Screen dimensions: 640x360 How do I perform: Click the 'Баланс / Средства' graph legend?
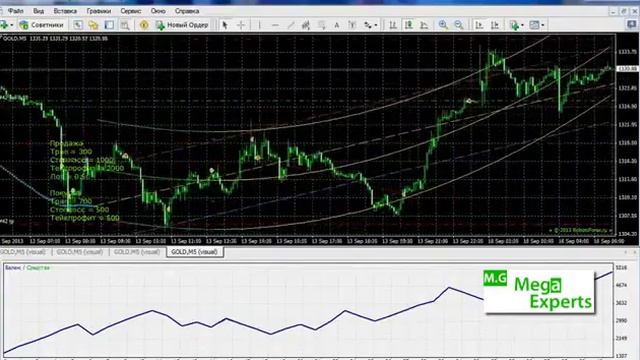[x=27, y=268]
